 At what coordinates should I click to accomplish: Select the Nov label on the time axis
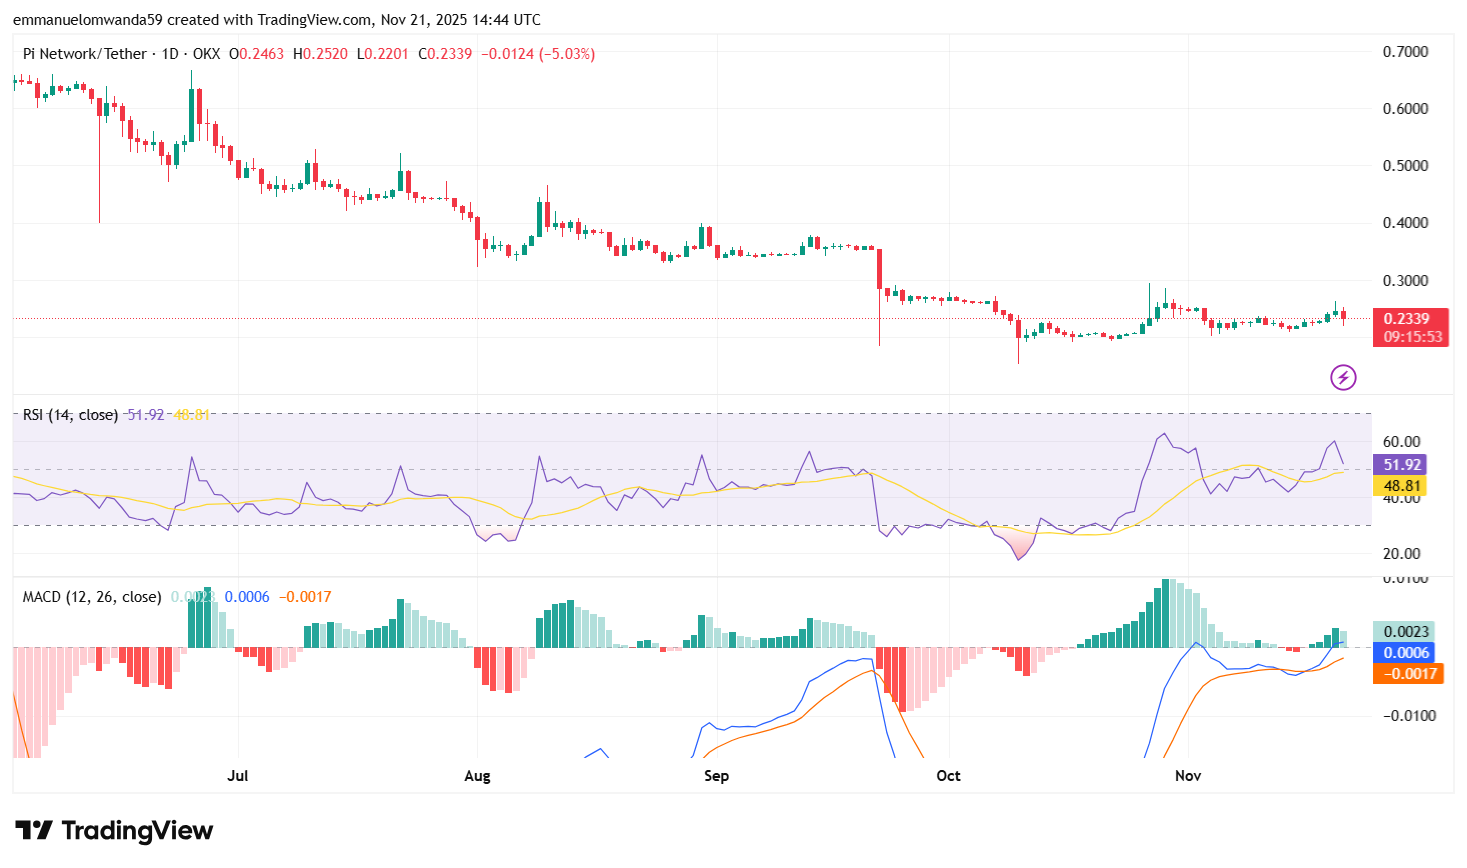(x=1188, y=775)
